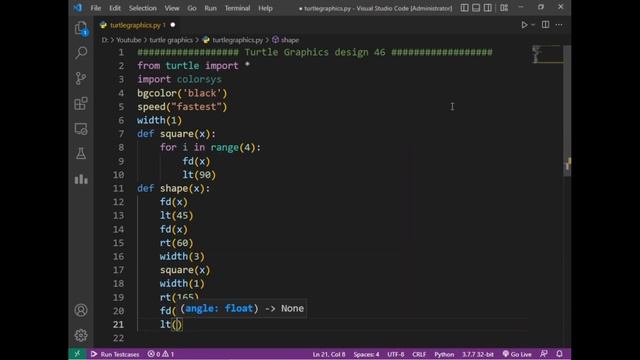This screenshot has height=360, width=640.
Task: Open Customize Layout icon
Action: coord(504,8)
